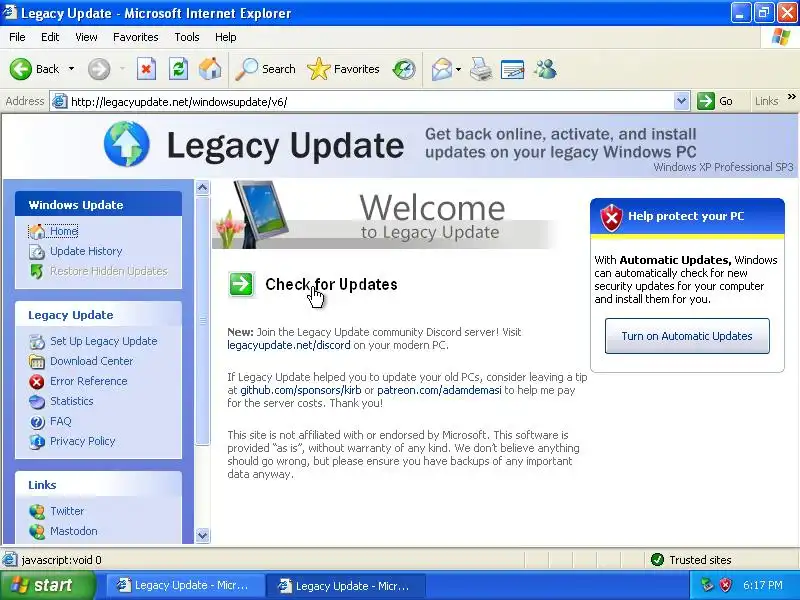Click the Trusted sites status bar zone

[x=691, y=560]
